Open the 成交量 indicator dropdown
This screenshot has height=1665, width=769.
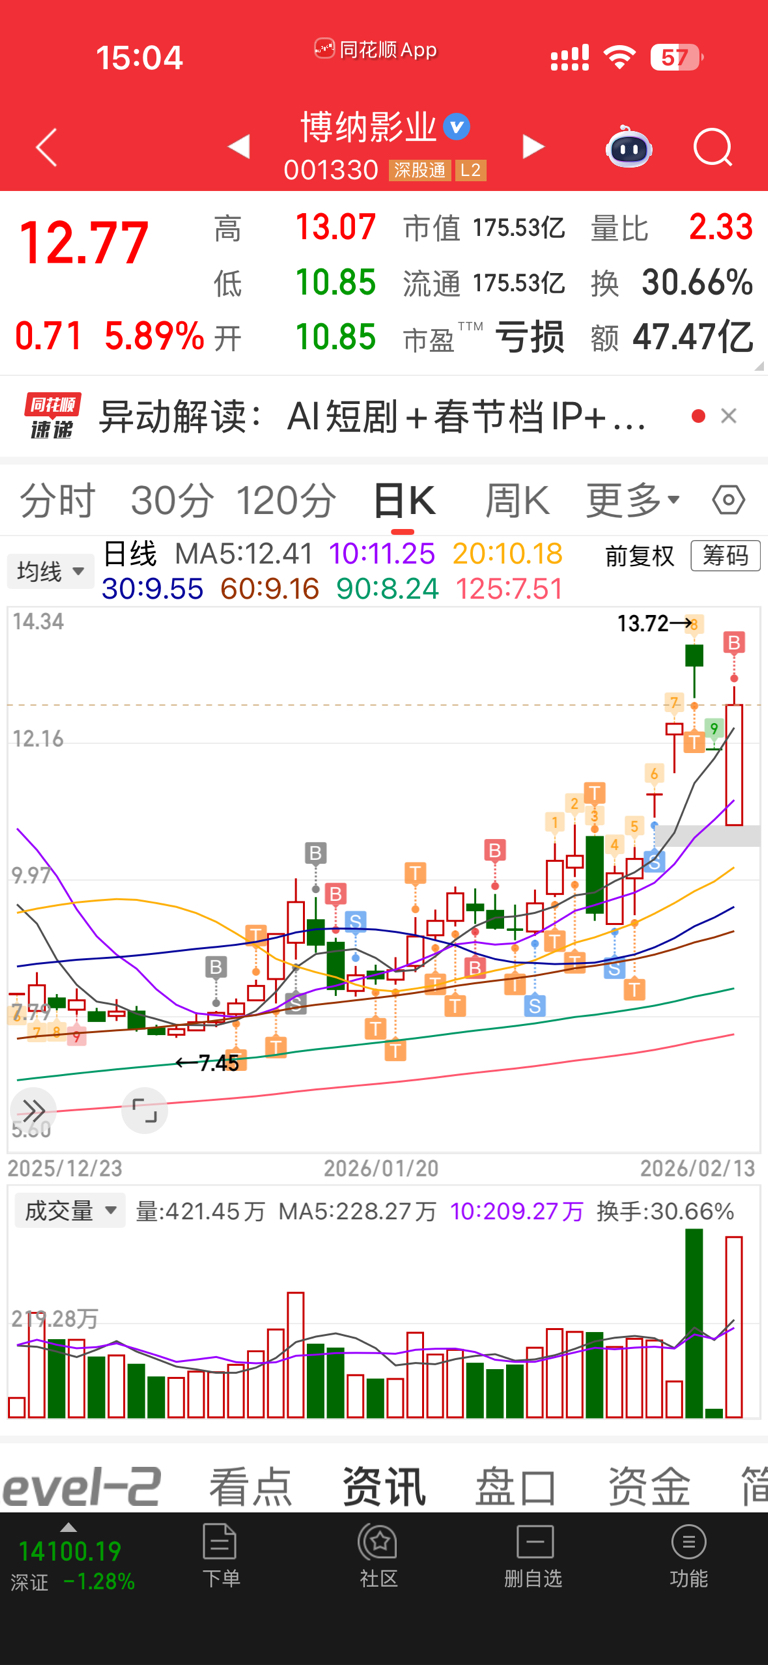[x=69, y=1211]
